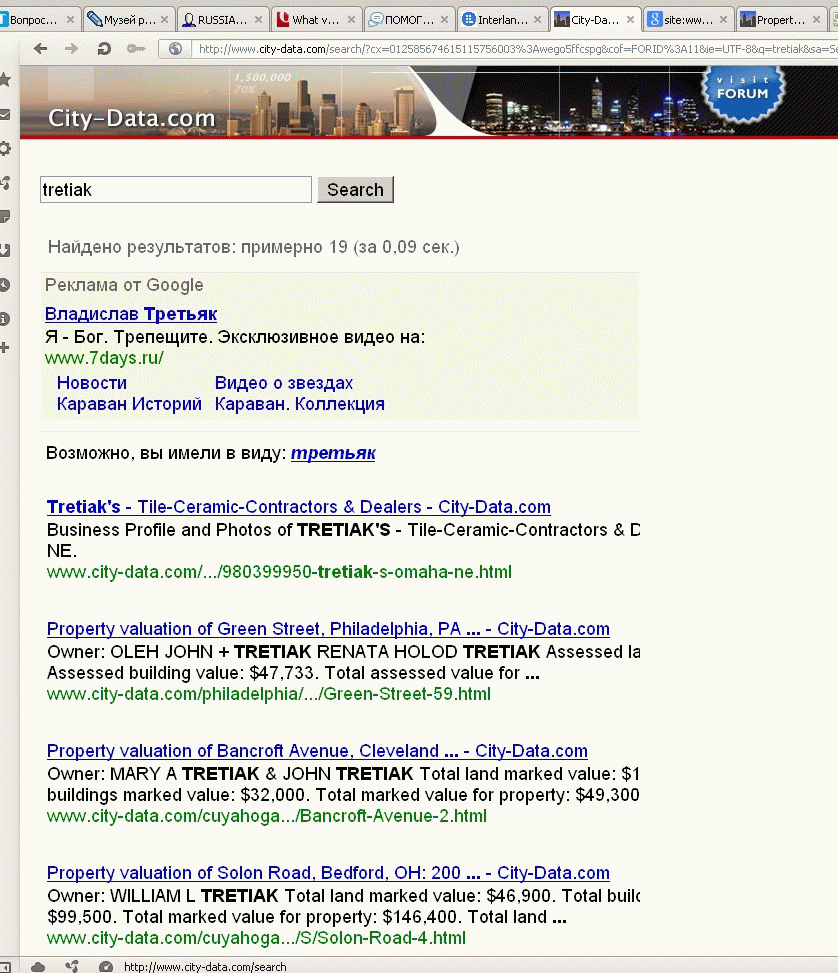The image size is (838, 973).
Task: Click the tretiak-s-omaha-ne.html green URL
Action: point(279,572)
